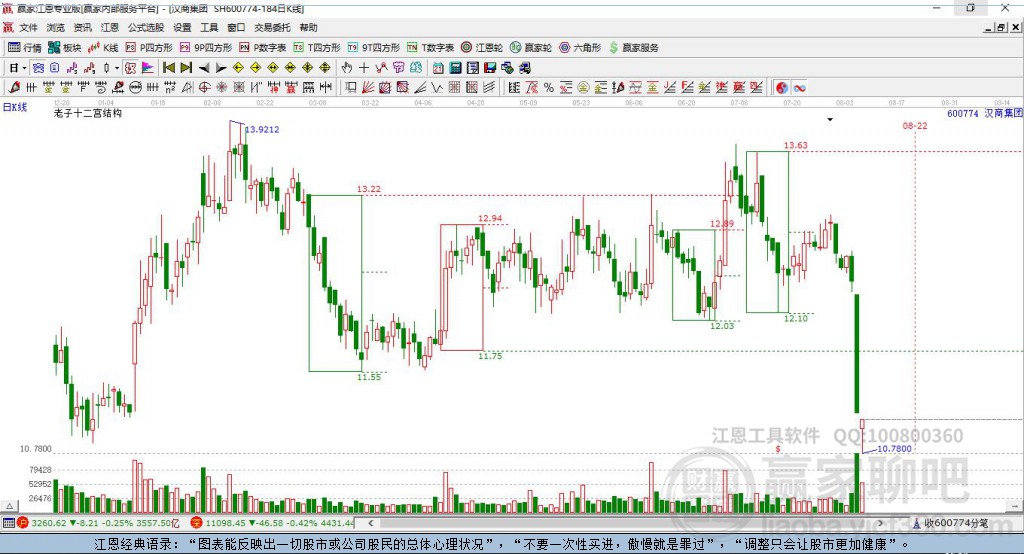Open the 赢家轮 wheel tool

tap(531, 48)
